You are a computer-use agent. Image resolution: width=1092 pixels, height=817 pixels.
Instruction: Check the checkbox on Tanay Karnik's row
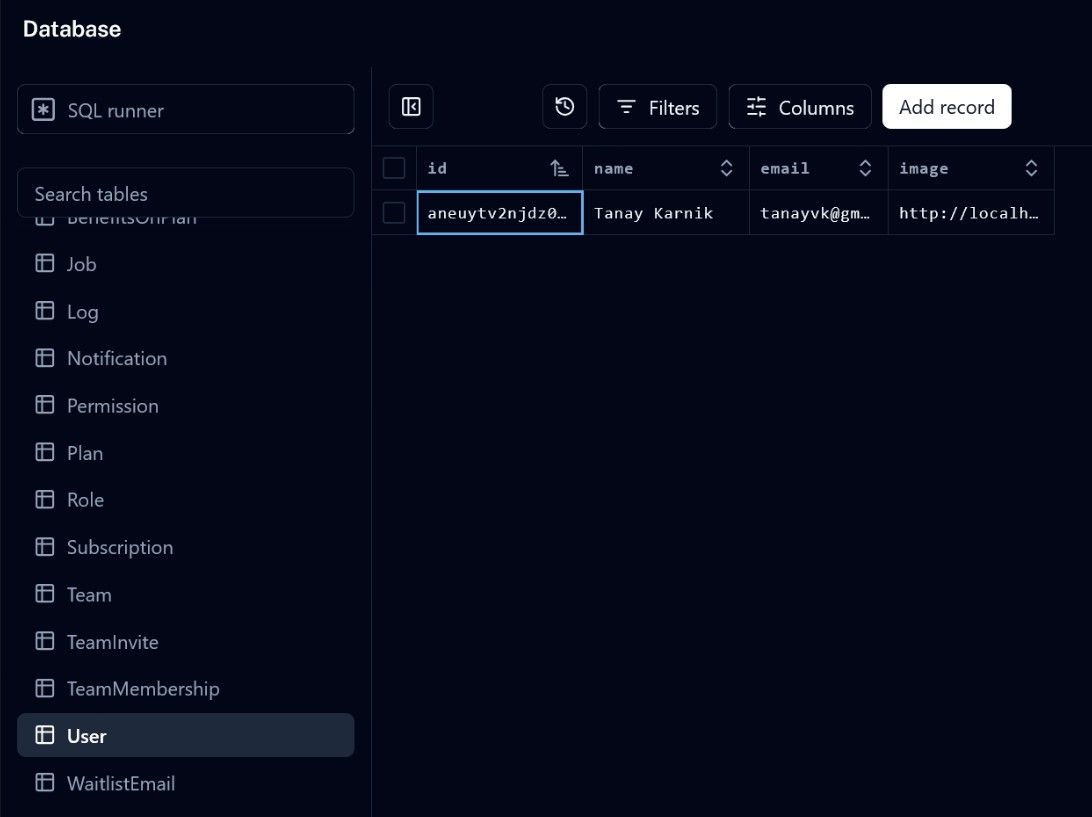pos(393,212)
